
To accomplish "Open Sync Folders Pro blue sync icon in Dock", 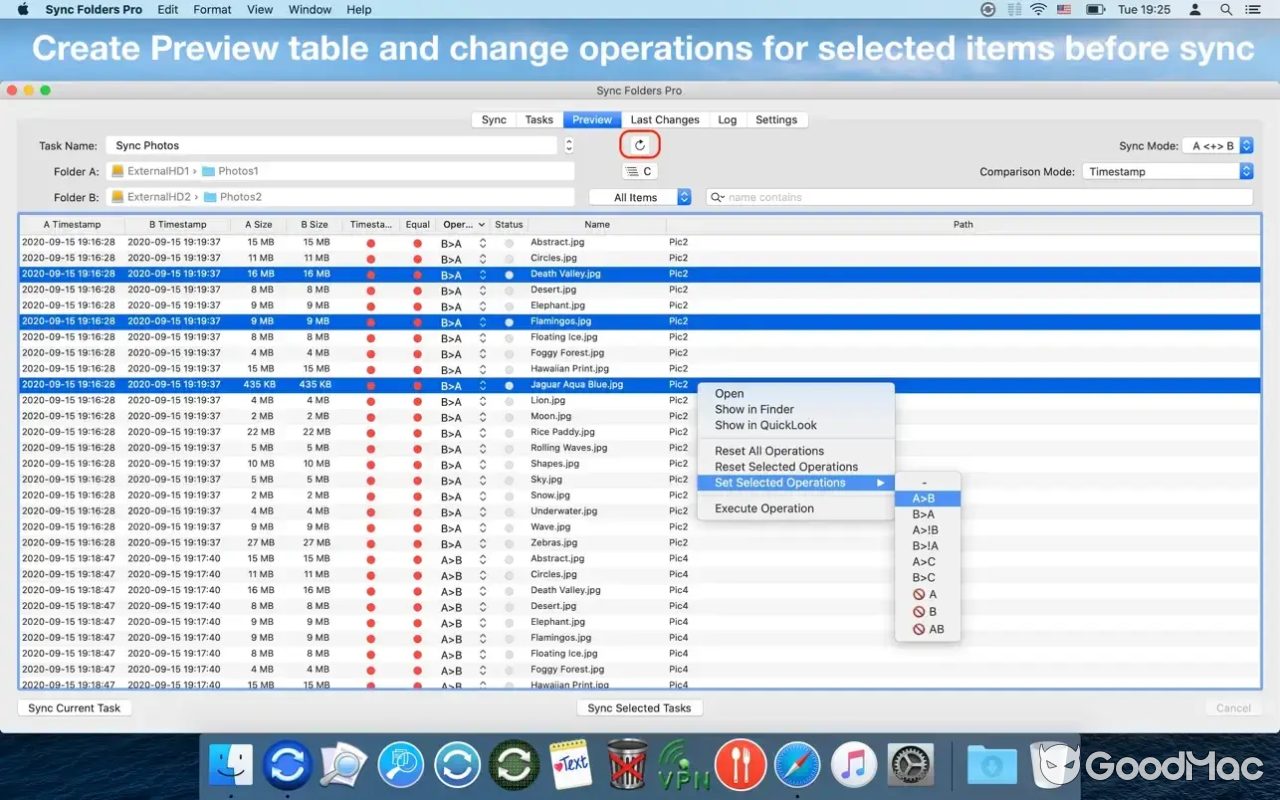I will pos(287,765).
